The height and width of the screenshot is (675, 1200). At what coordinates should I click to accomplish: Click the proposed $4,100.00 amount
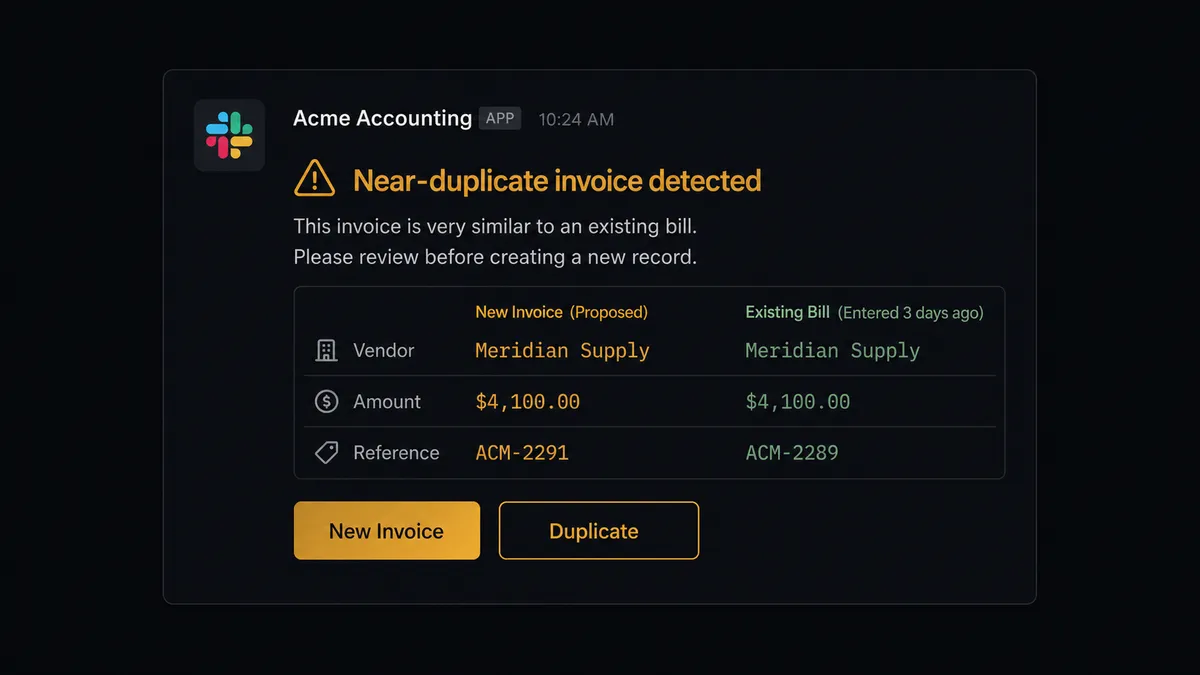[x=528, y=401]
